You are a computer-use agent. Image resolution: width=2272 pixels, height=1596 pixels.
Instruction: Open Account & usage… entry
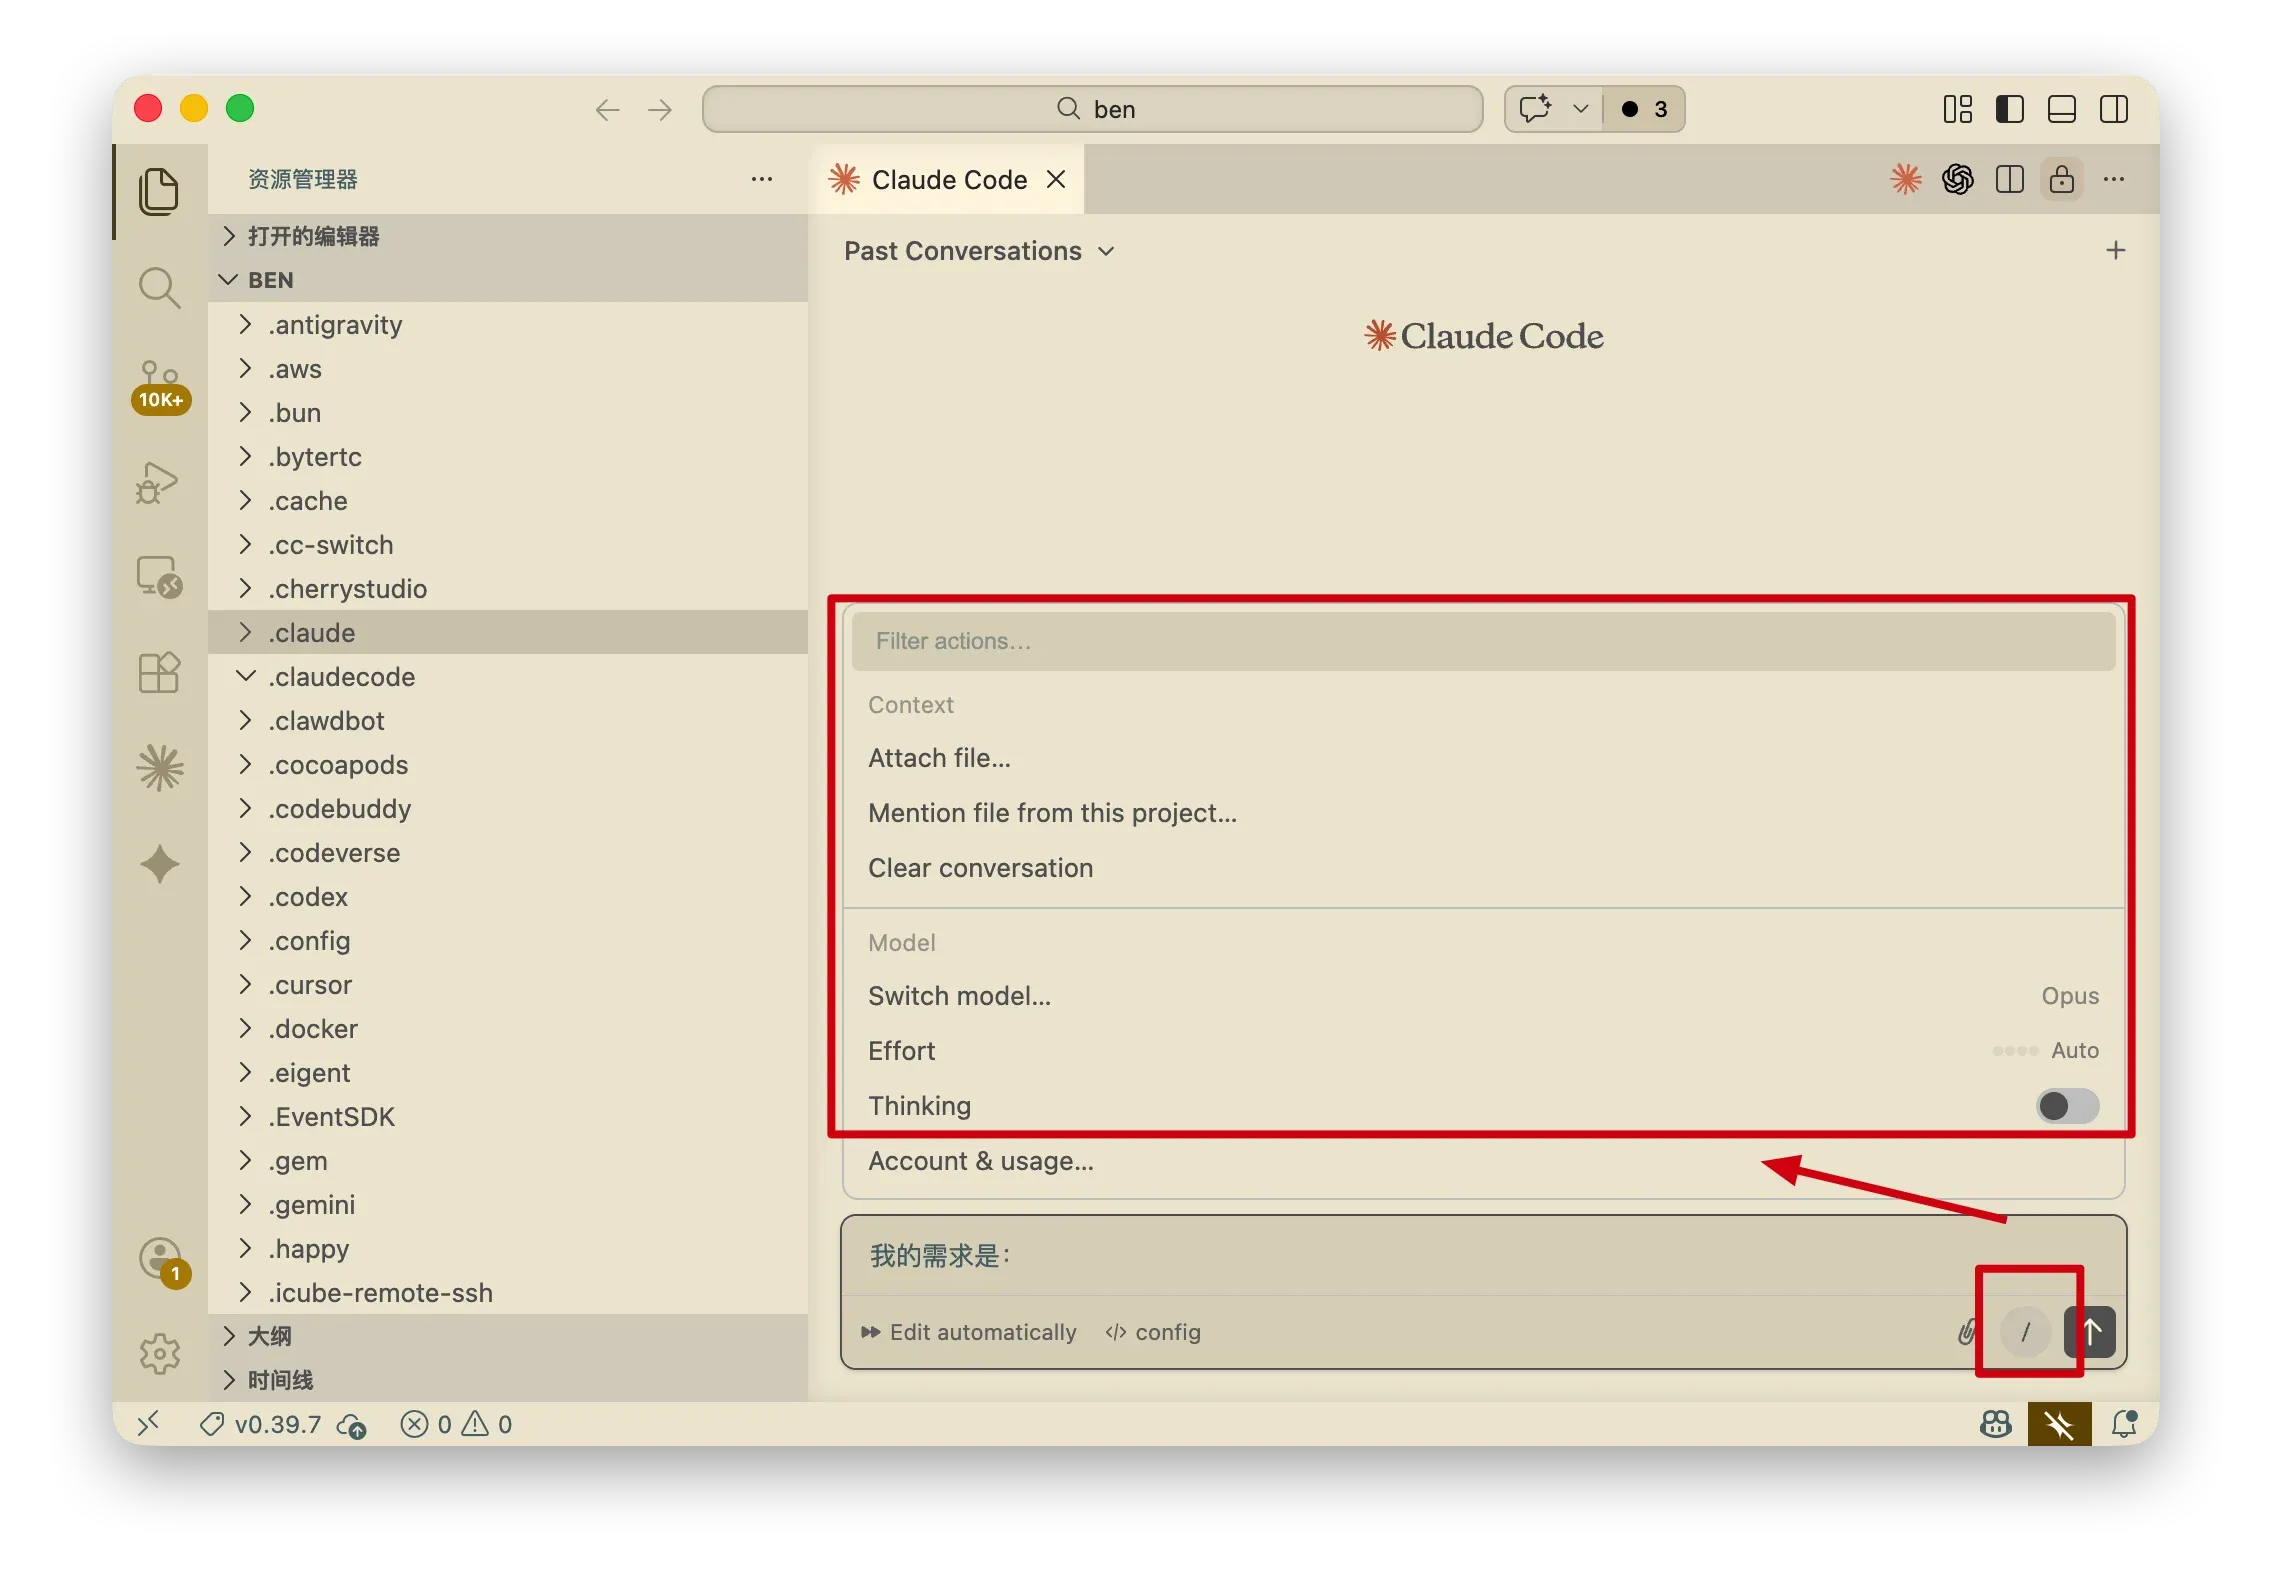point(1484,1161)
